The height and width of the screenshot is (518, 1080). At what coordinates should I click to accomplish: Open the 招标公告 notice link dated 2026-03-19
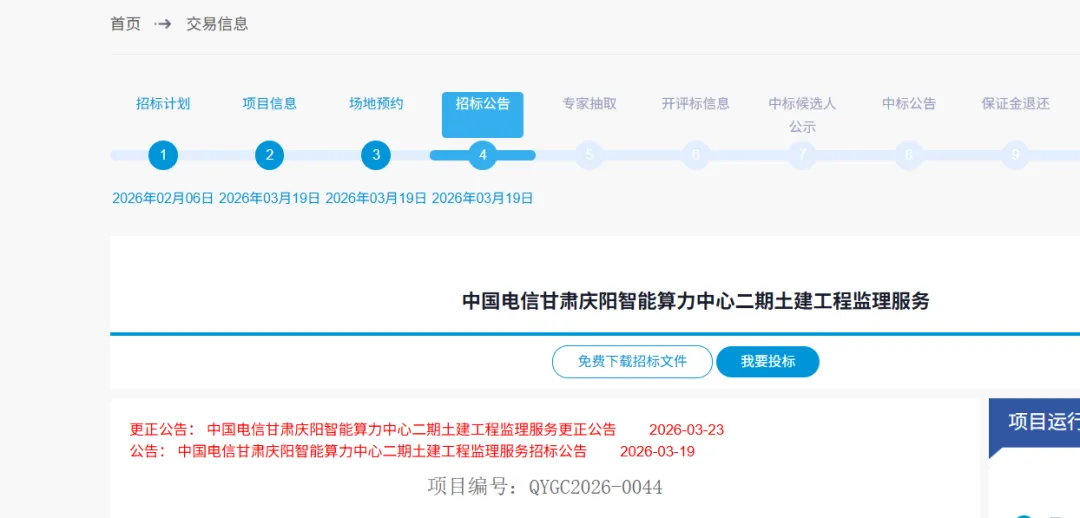click(382, 452)
